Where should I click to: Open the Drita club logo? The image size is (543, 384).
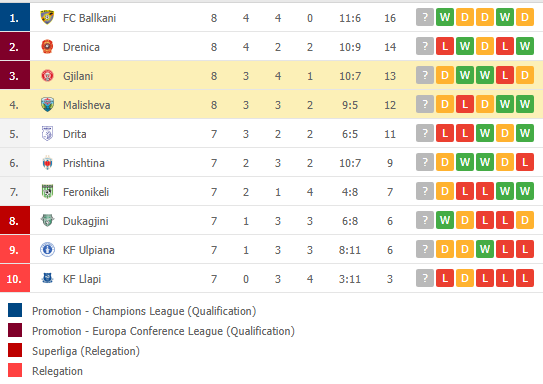47,134
